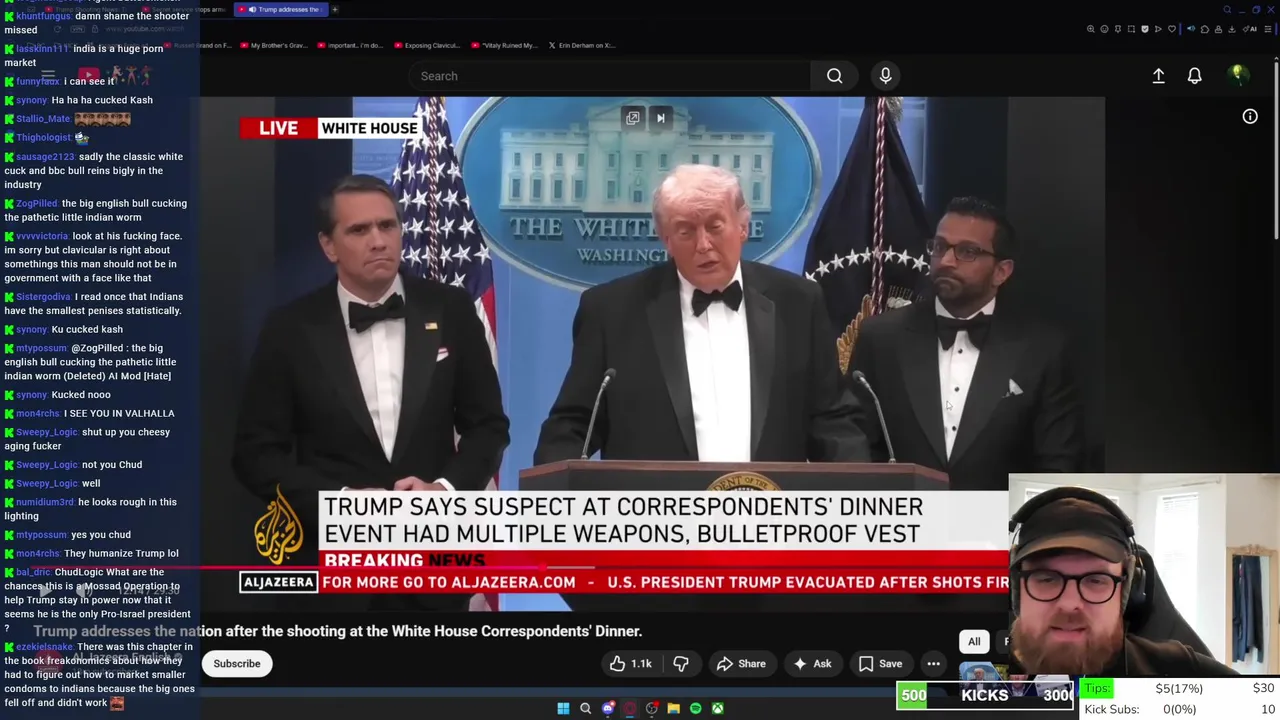Image resolution: width=1280 pixels, height=720 pixels.
Task: Click the AI toolbar button in browser
Action: 1251,29
